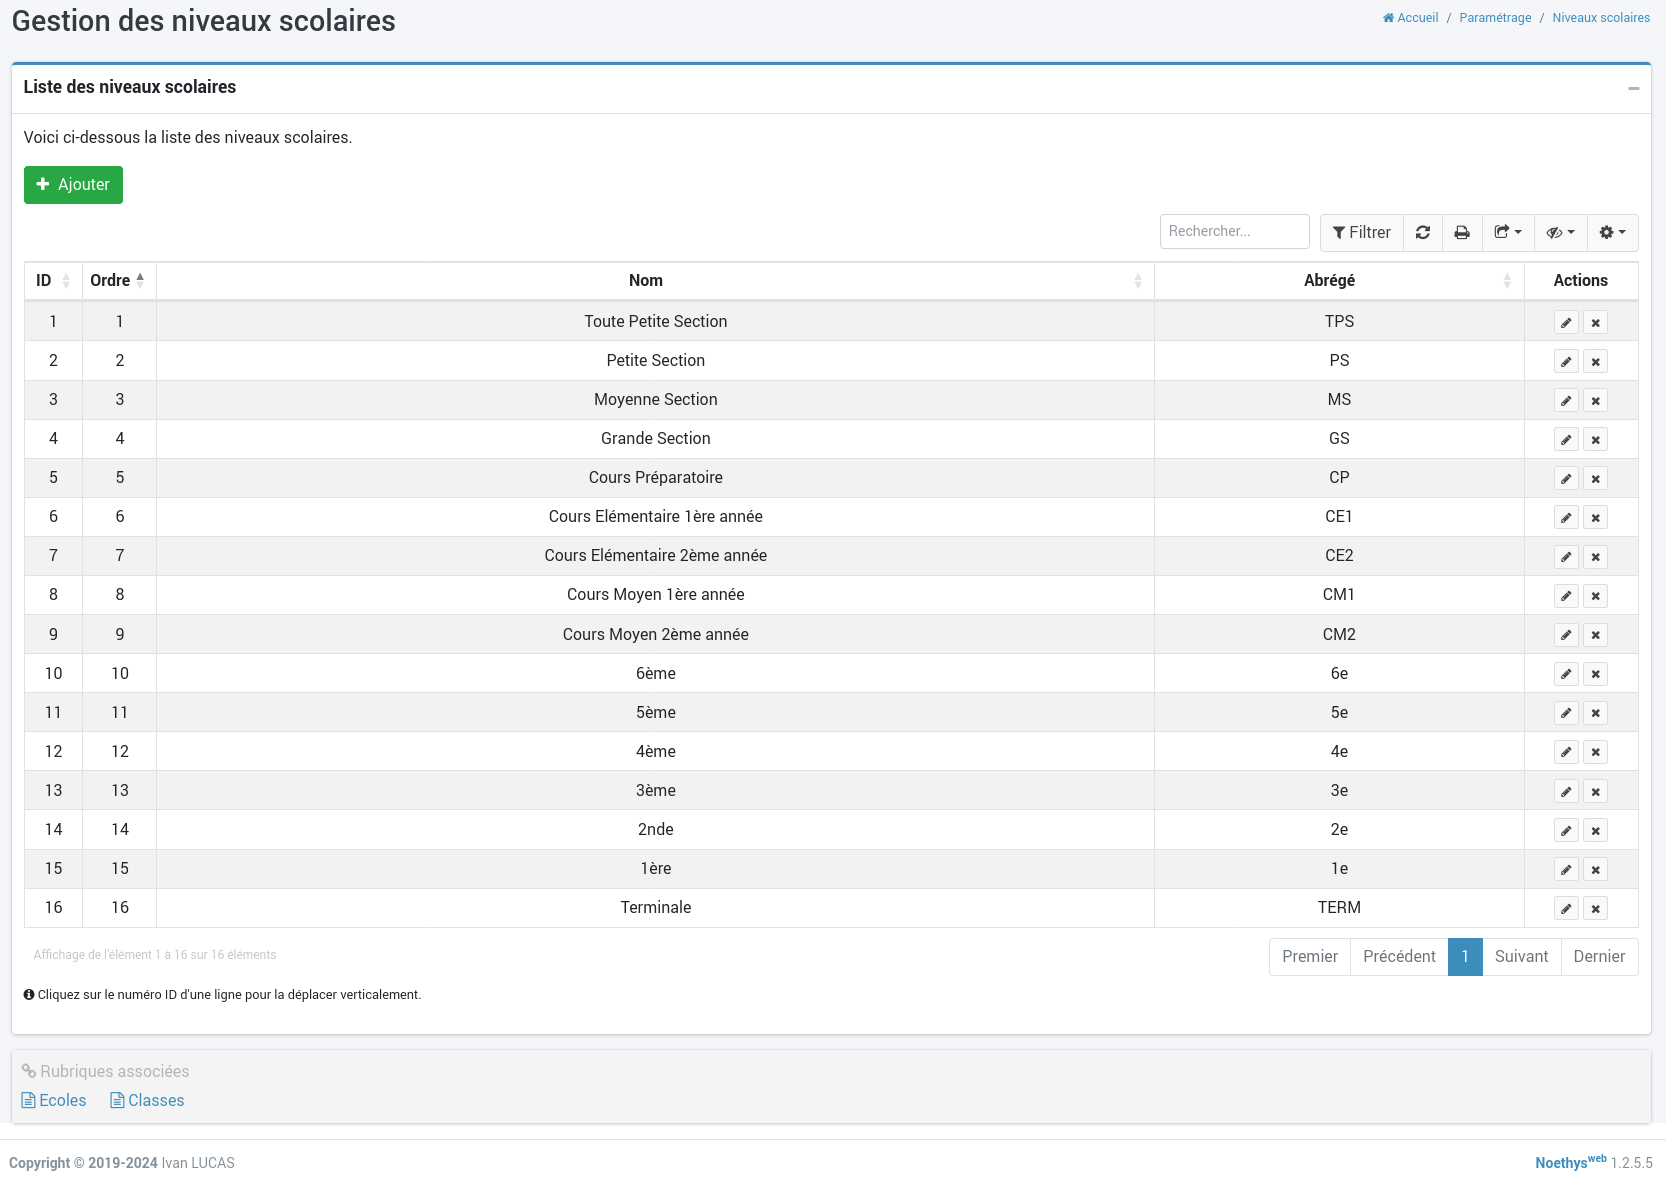Viewport: 1666px width, 1187px height.
Task: Open the column visibility eye dropdown
Action: pyautogui.click(x=1559, y=232)
